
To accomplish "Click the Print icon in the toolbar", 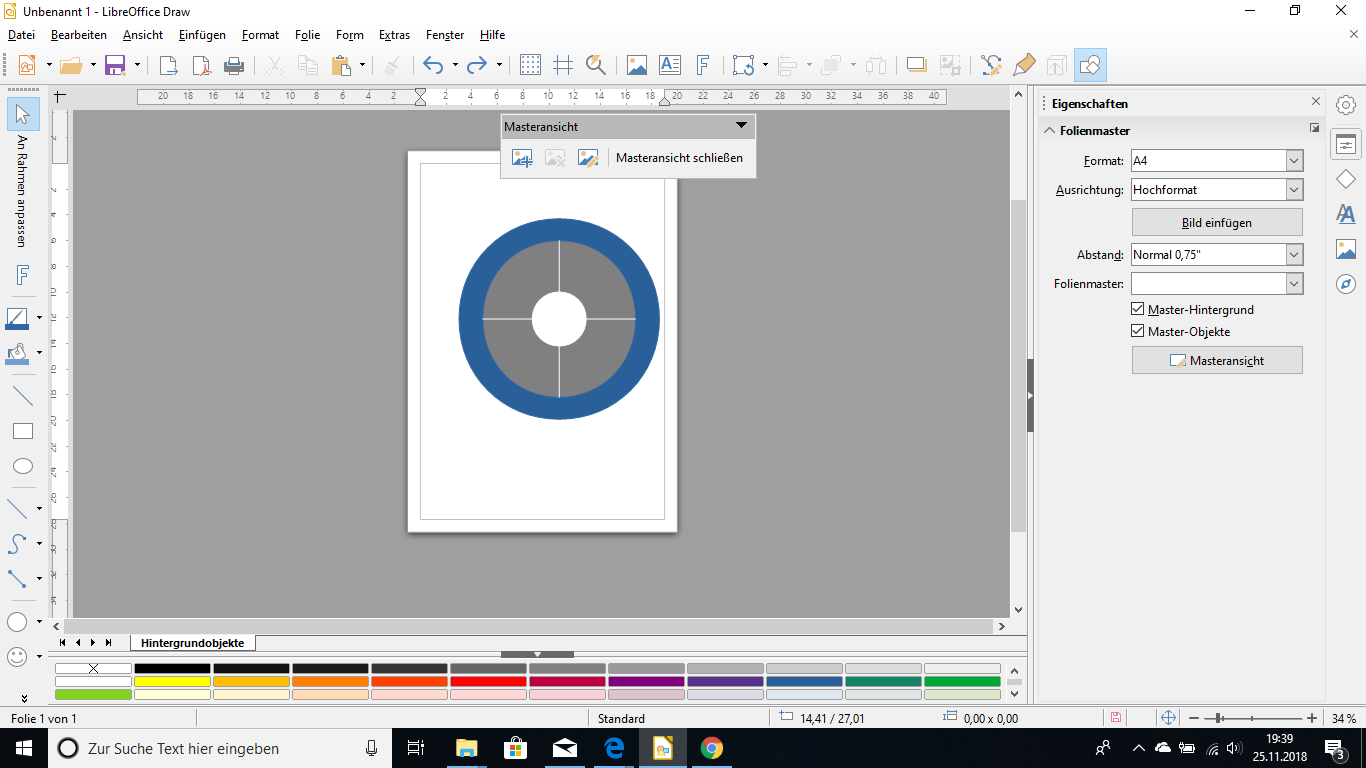I will 234,66.
